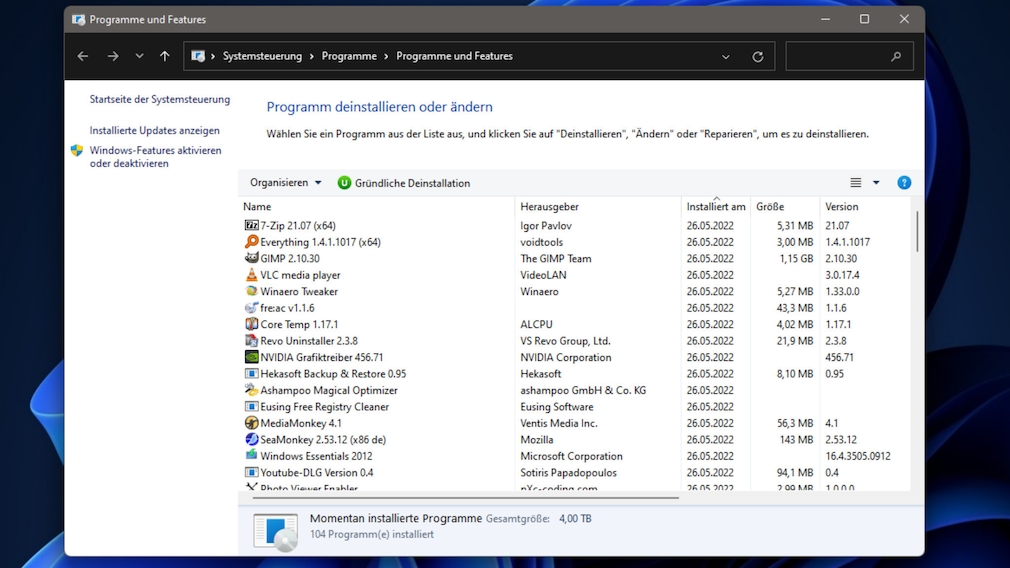Viewport: 1010px width, 568px height.
Task: Click the 7-Zip program icon
Action: pyautogui.click(x=252, y=226)
